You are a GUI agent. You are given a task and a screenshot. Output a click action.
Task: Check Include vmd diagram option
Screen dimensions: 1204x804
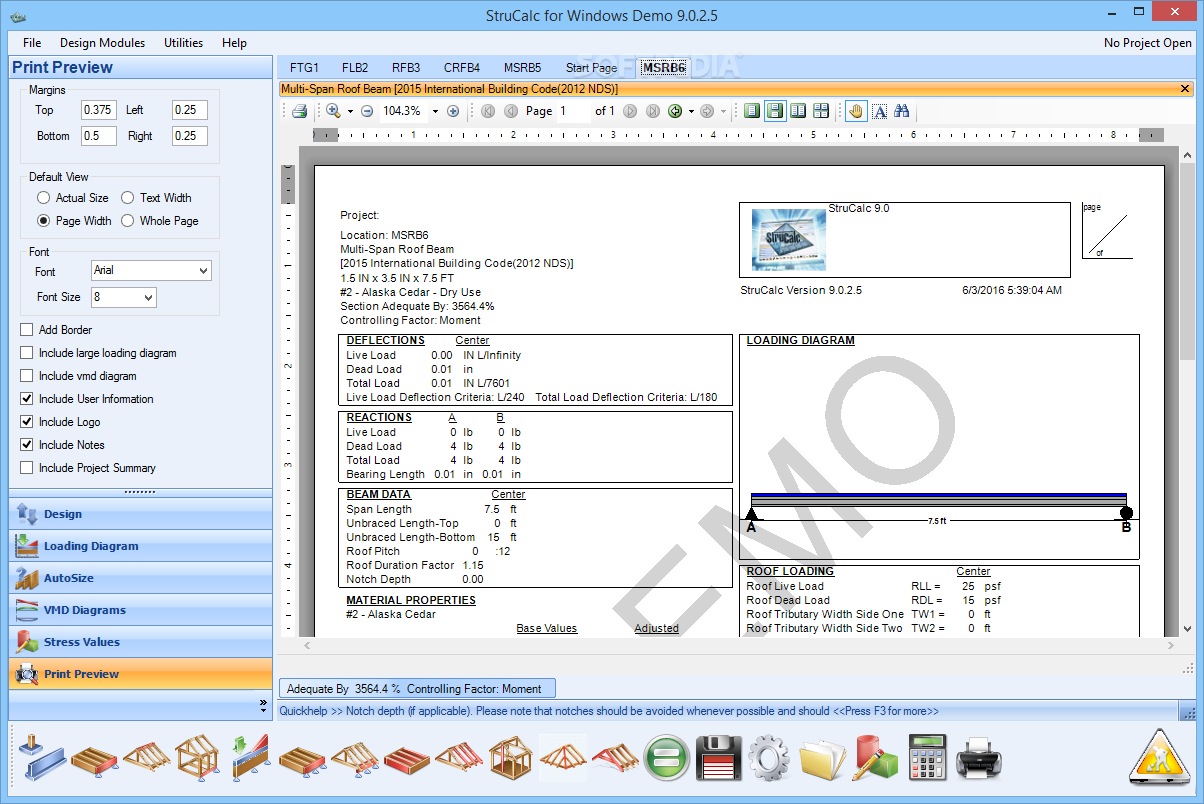click(x=26, y=376)
